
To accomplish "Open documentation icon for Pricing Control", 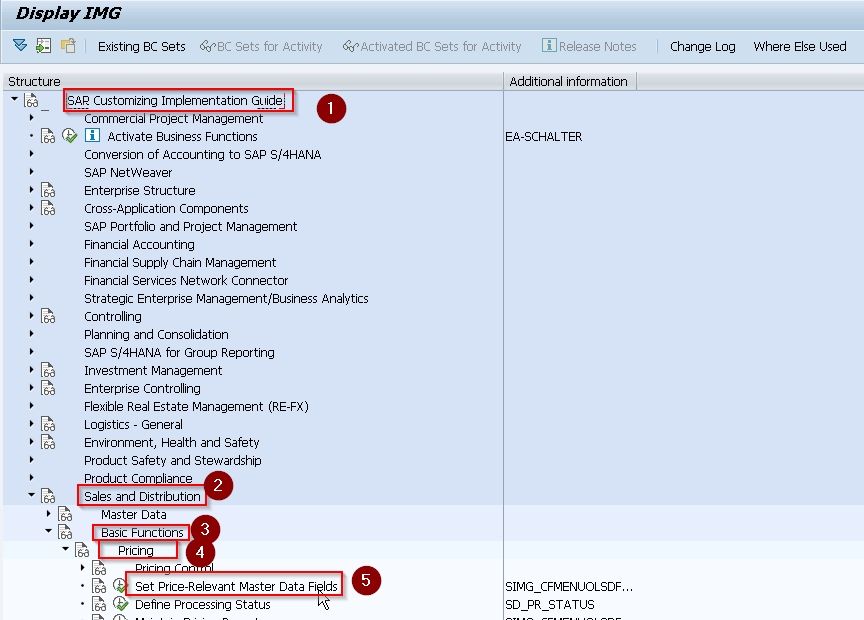I will (x=99, y=568).
